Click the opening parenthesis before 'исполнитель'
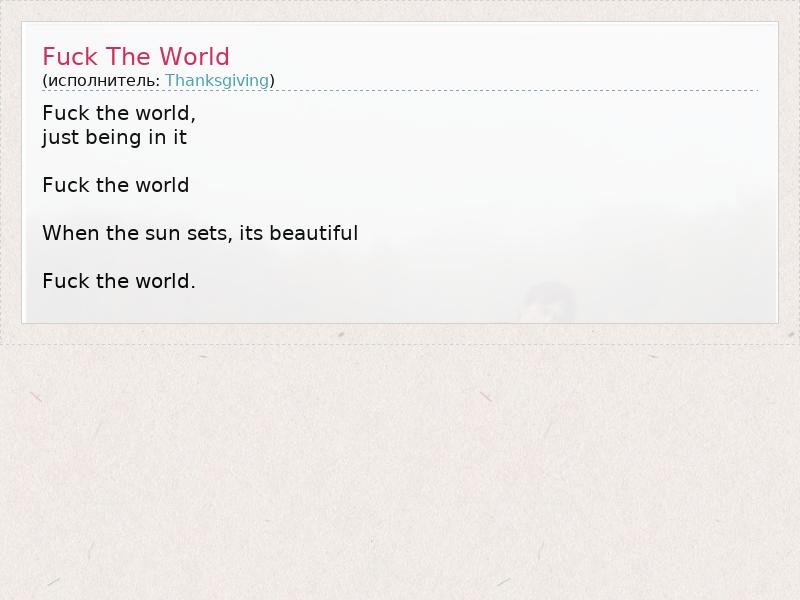Image resolution: width=800 pixels, height=600 pixels. (45, 80)
